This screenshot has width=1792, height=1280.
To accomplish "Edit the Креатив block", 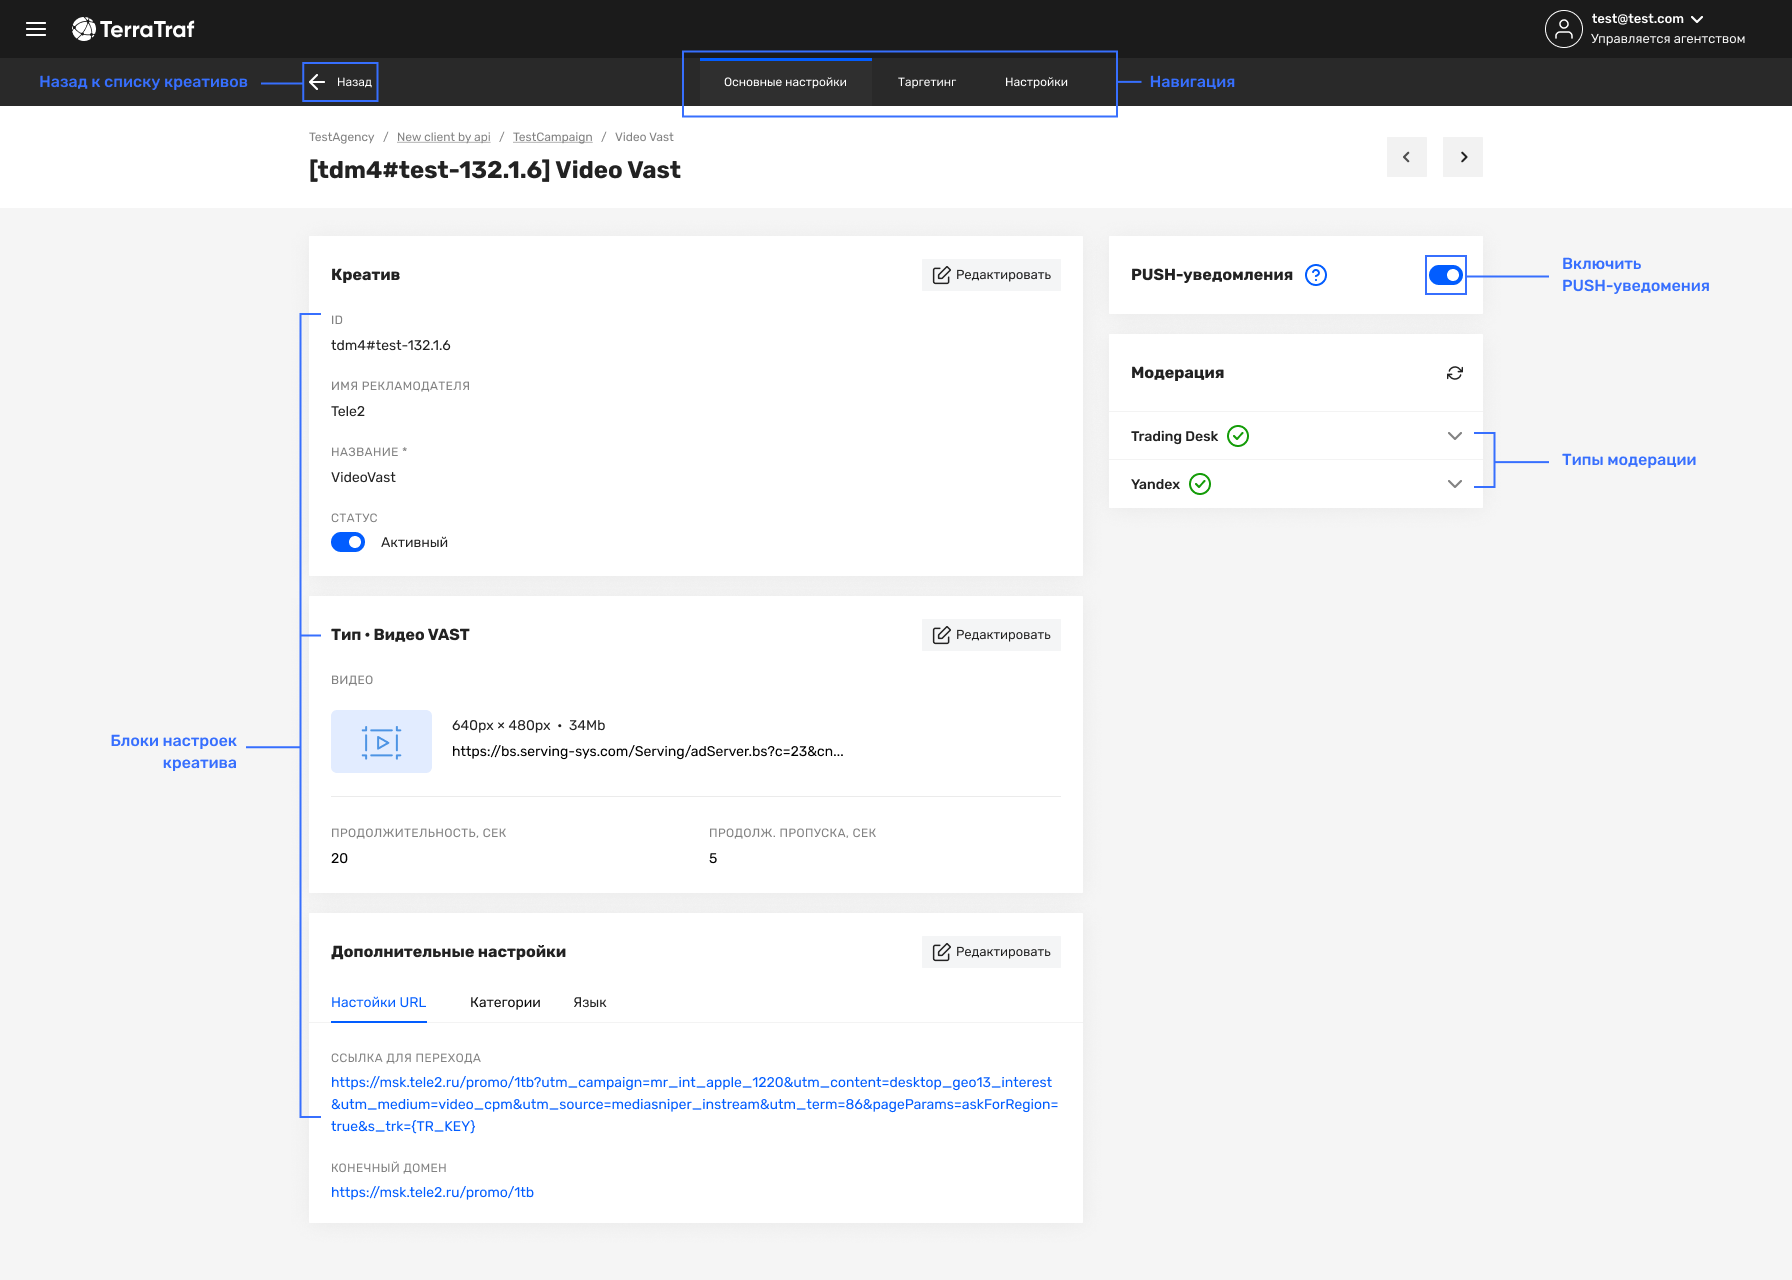I will [991, 275].
